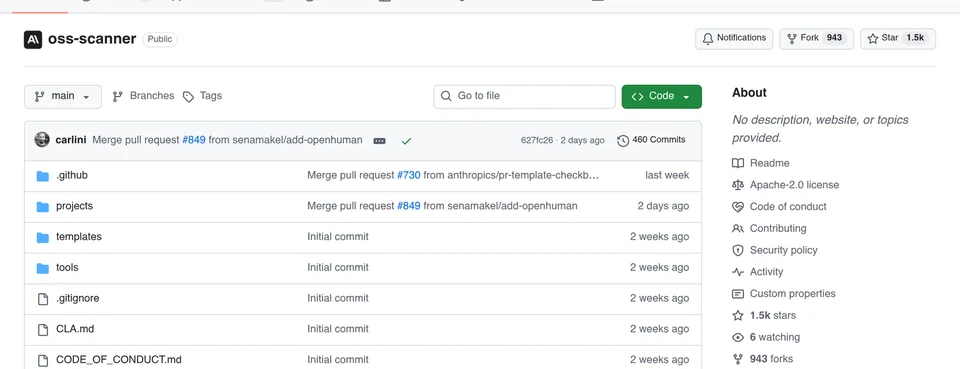Click the Notifications bell button
This screenshot has height=369, width=960.
(x=734, y=38)
